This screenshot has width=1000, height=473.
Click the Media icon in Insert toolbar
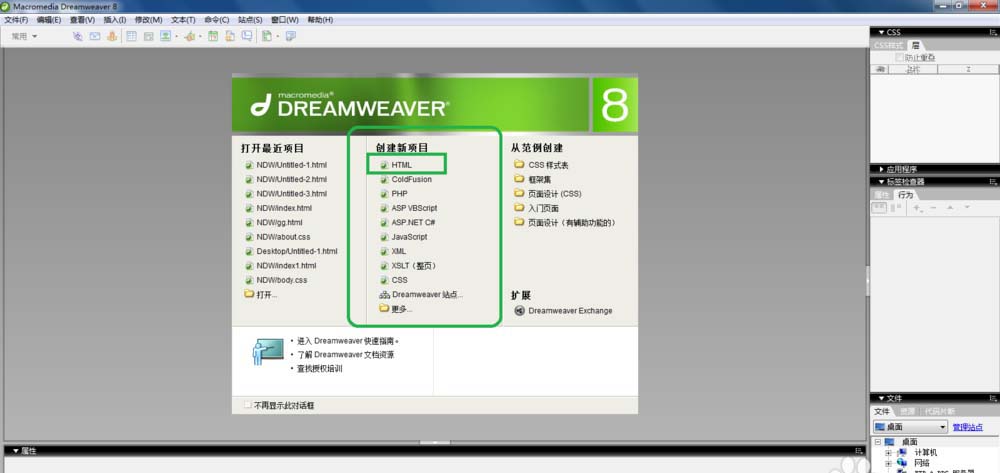pos(189,36)
